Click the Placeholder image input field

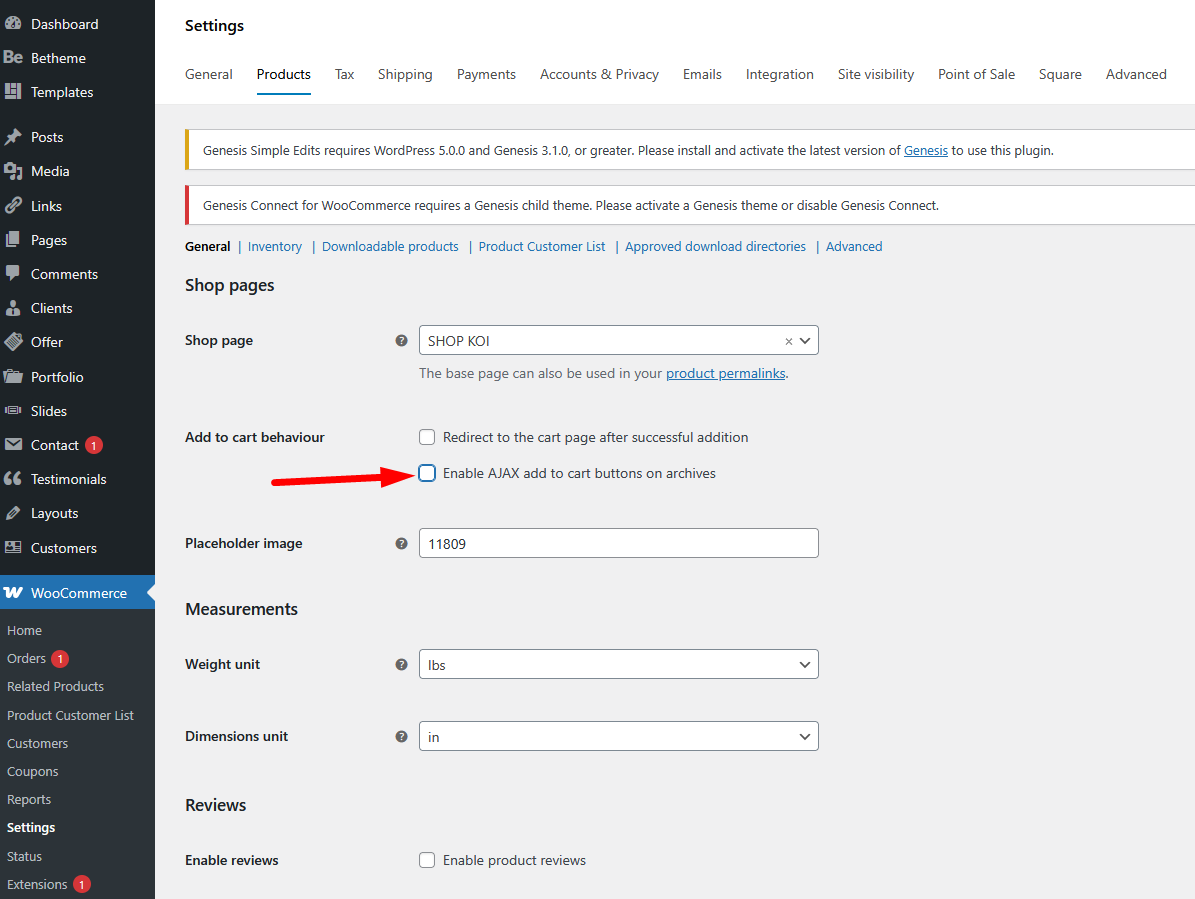pyautogui.click(x=618, y=544)
